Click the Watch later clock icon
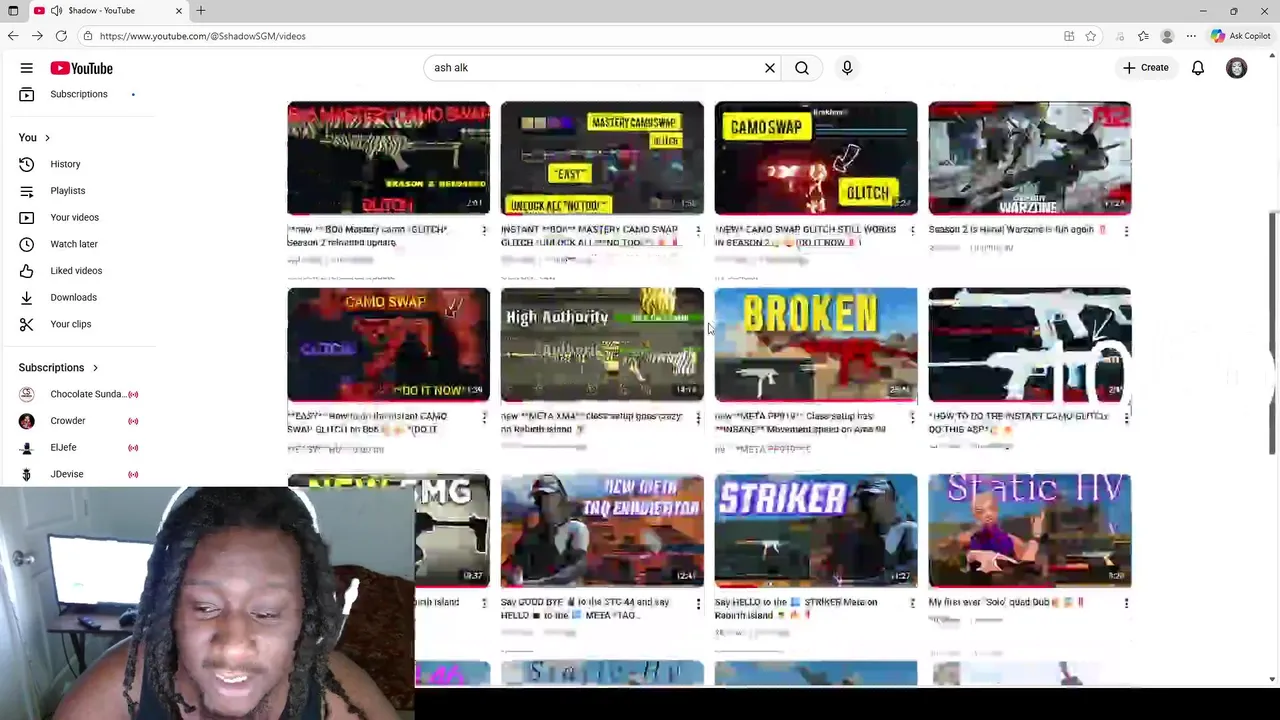The width and height of the screenshot is (1280, 720). click(x=27, y=244)
